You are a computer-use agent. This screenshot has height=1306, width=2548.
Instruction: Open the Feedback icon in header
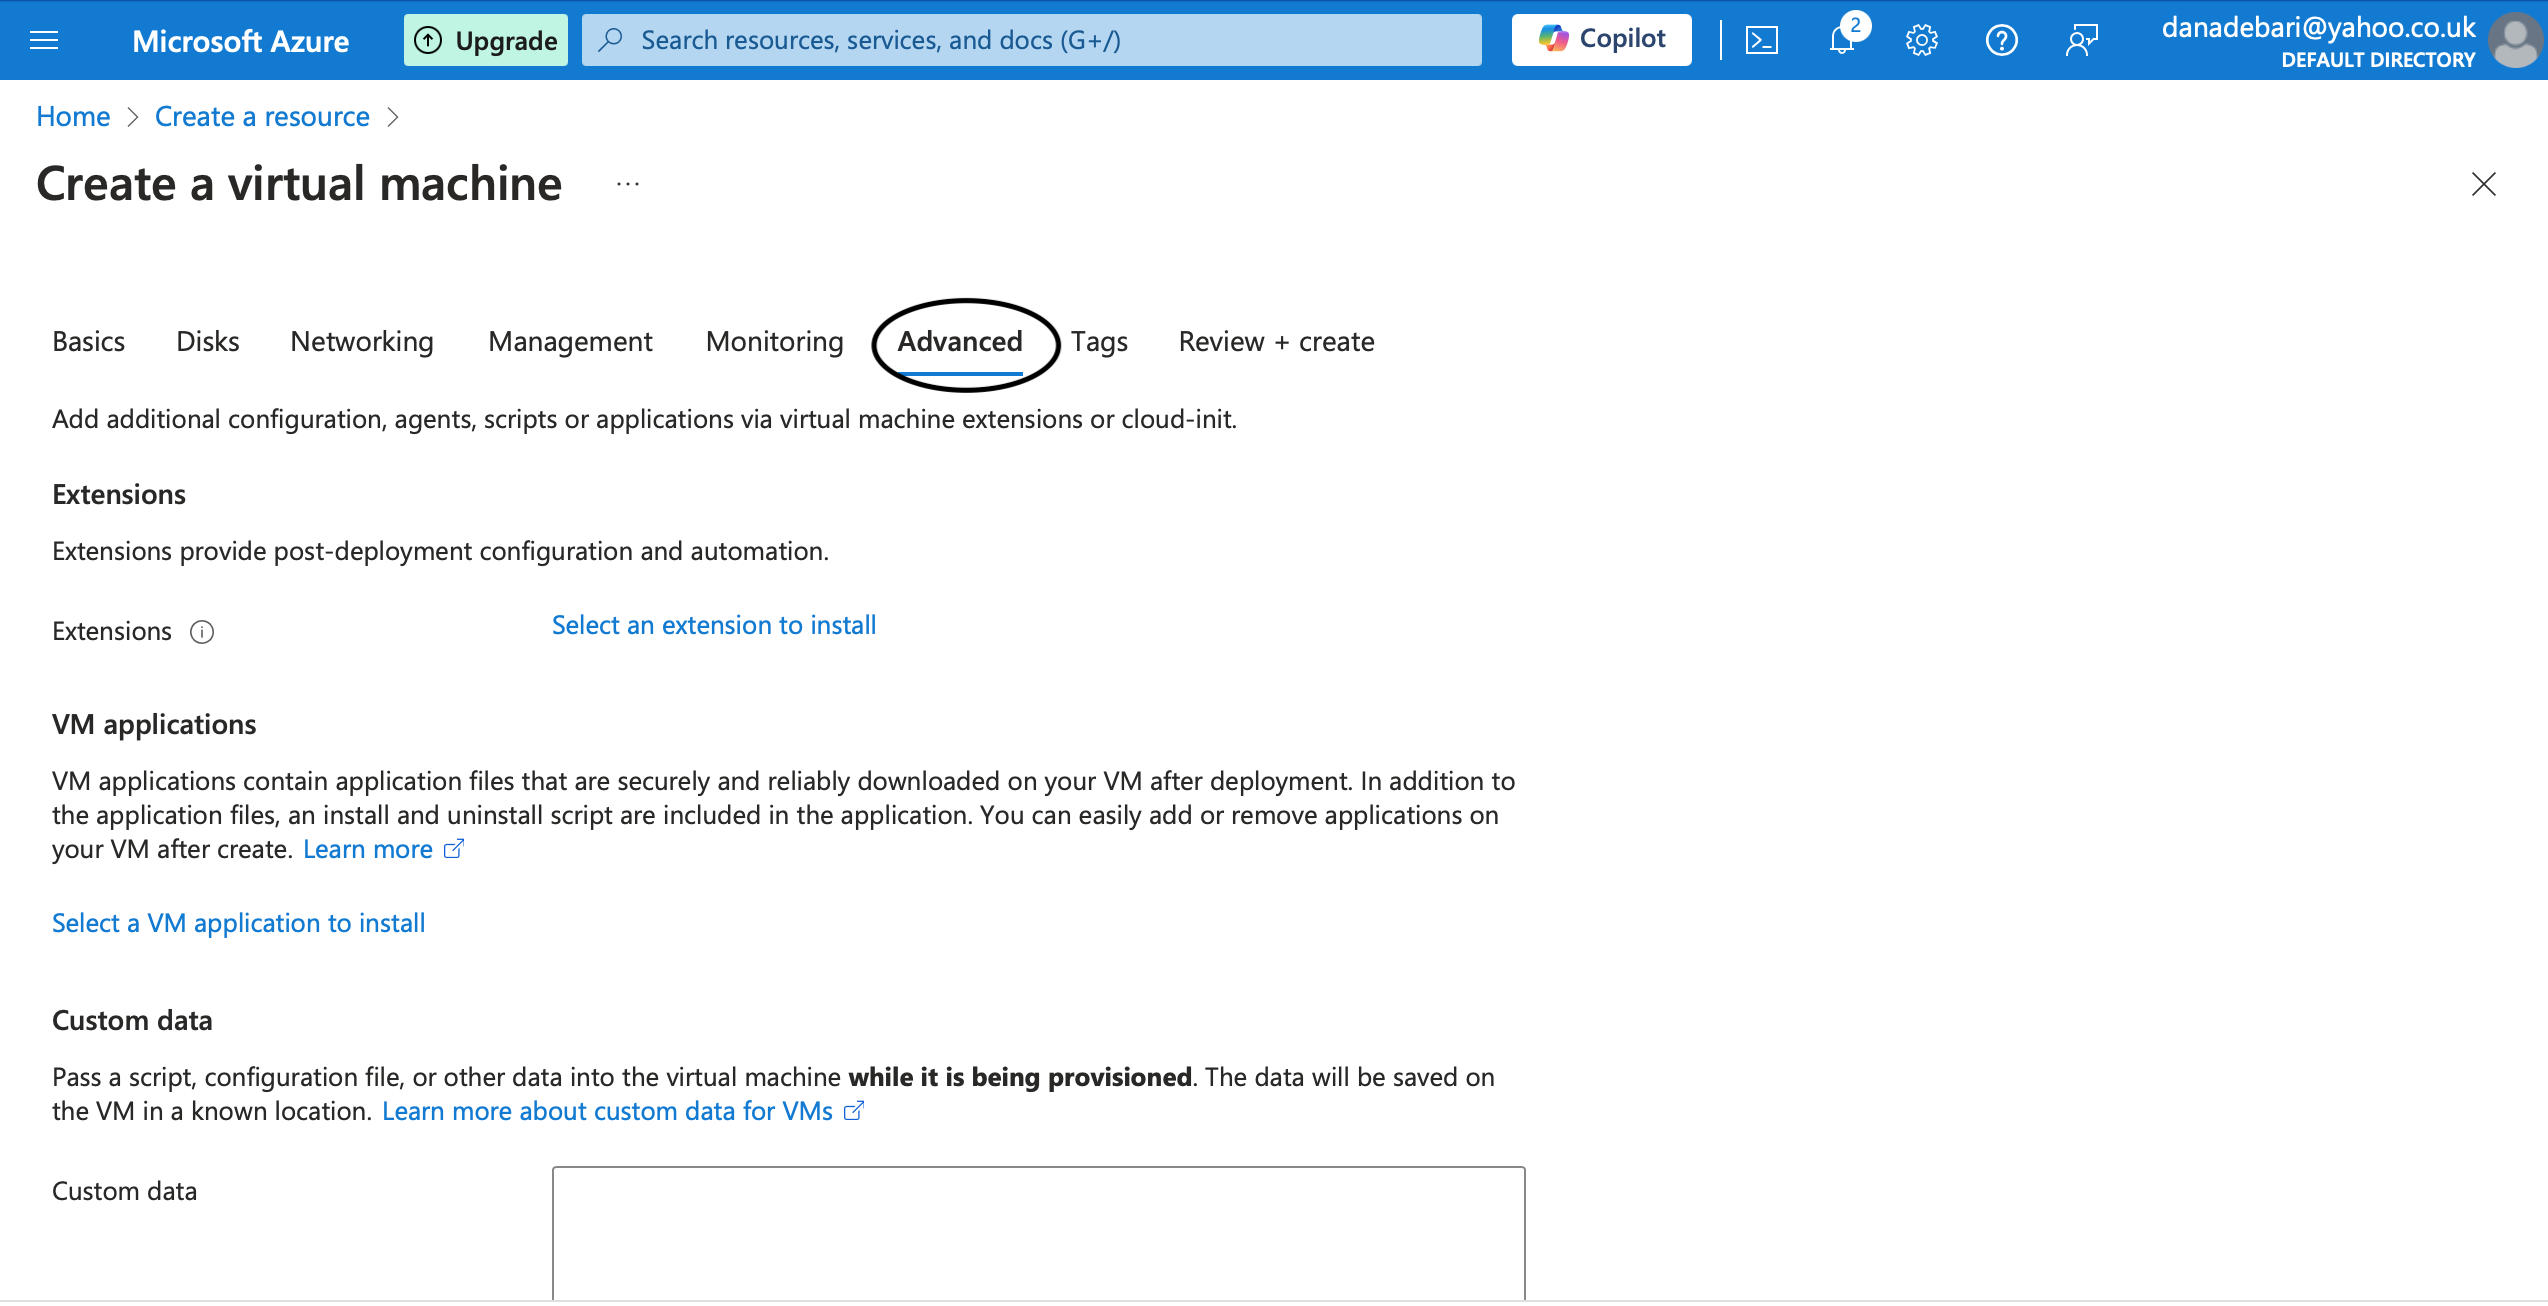(x=2081, y=40)
